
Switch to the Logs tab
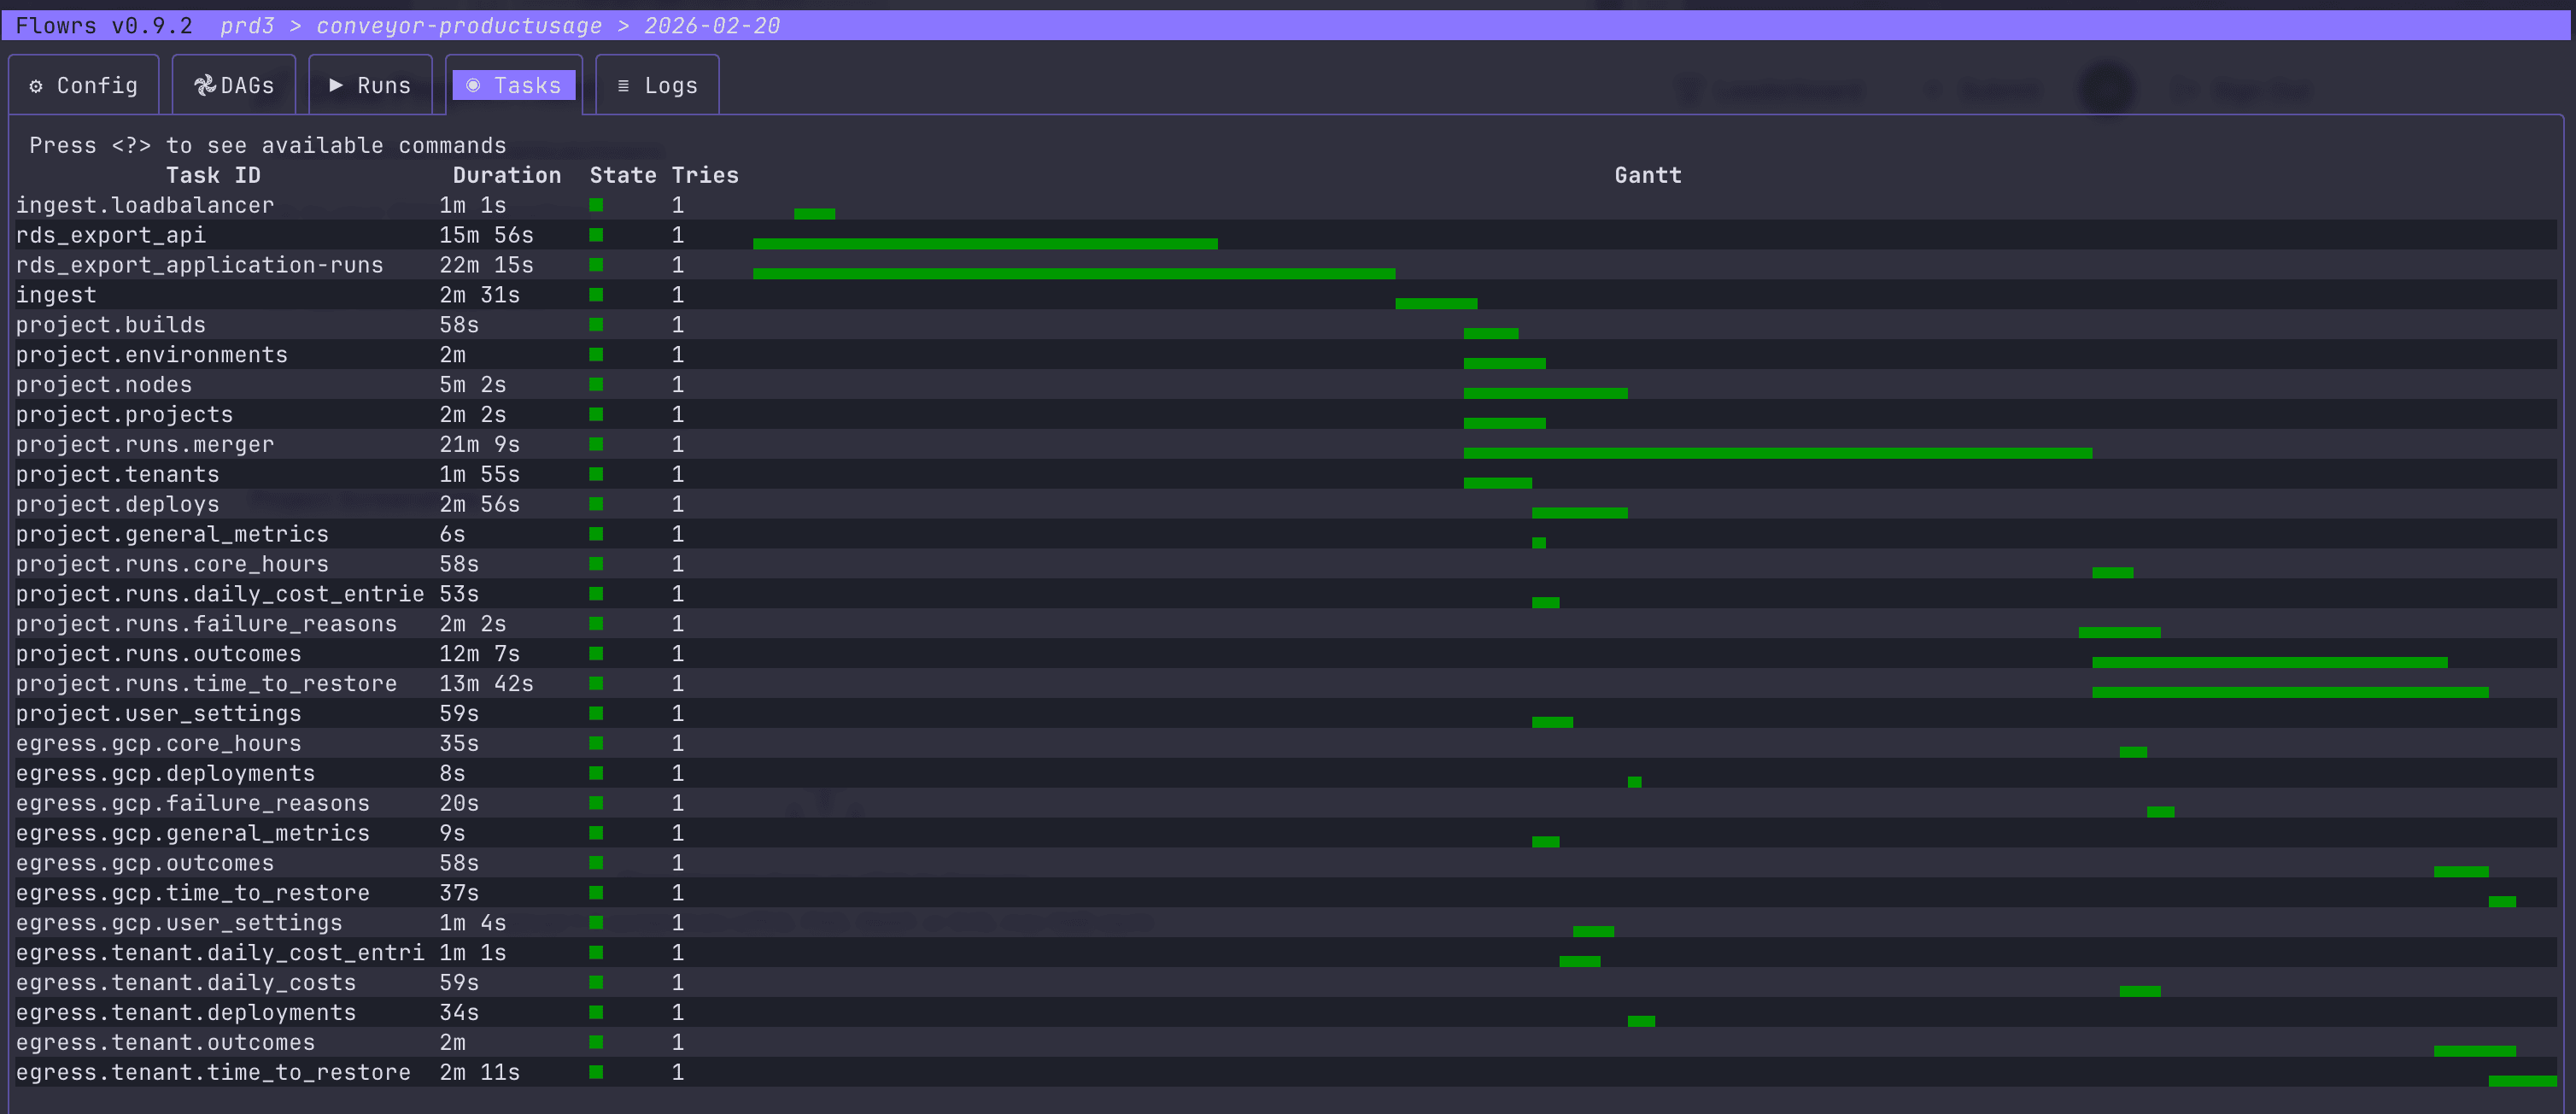pos(658,85)
